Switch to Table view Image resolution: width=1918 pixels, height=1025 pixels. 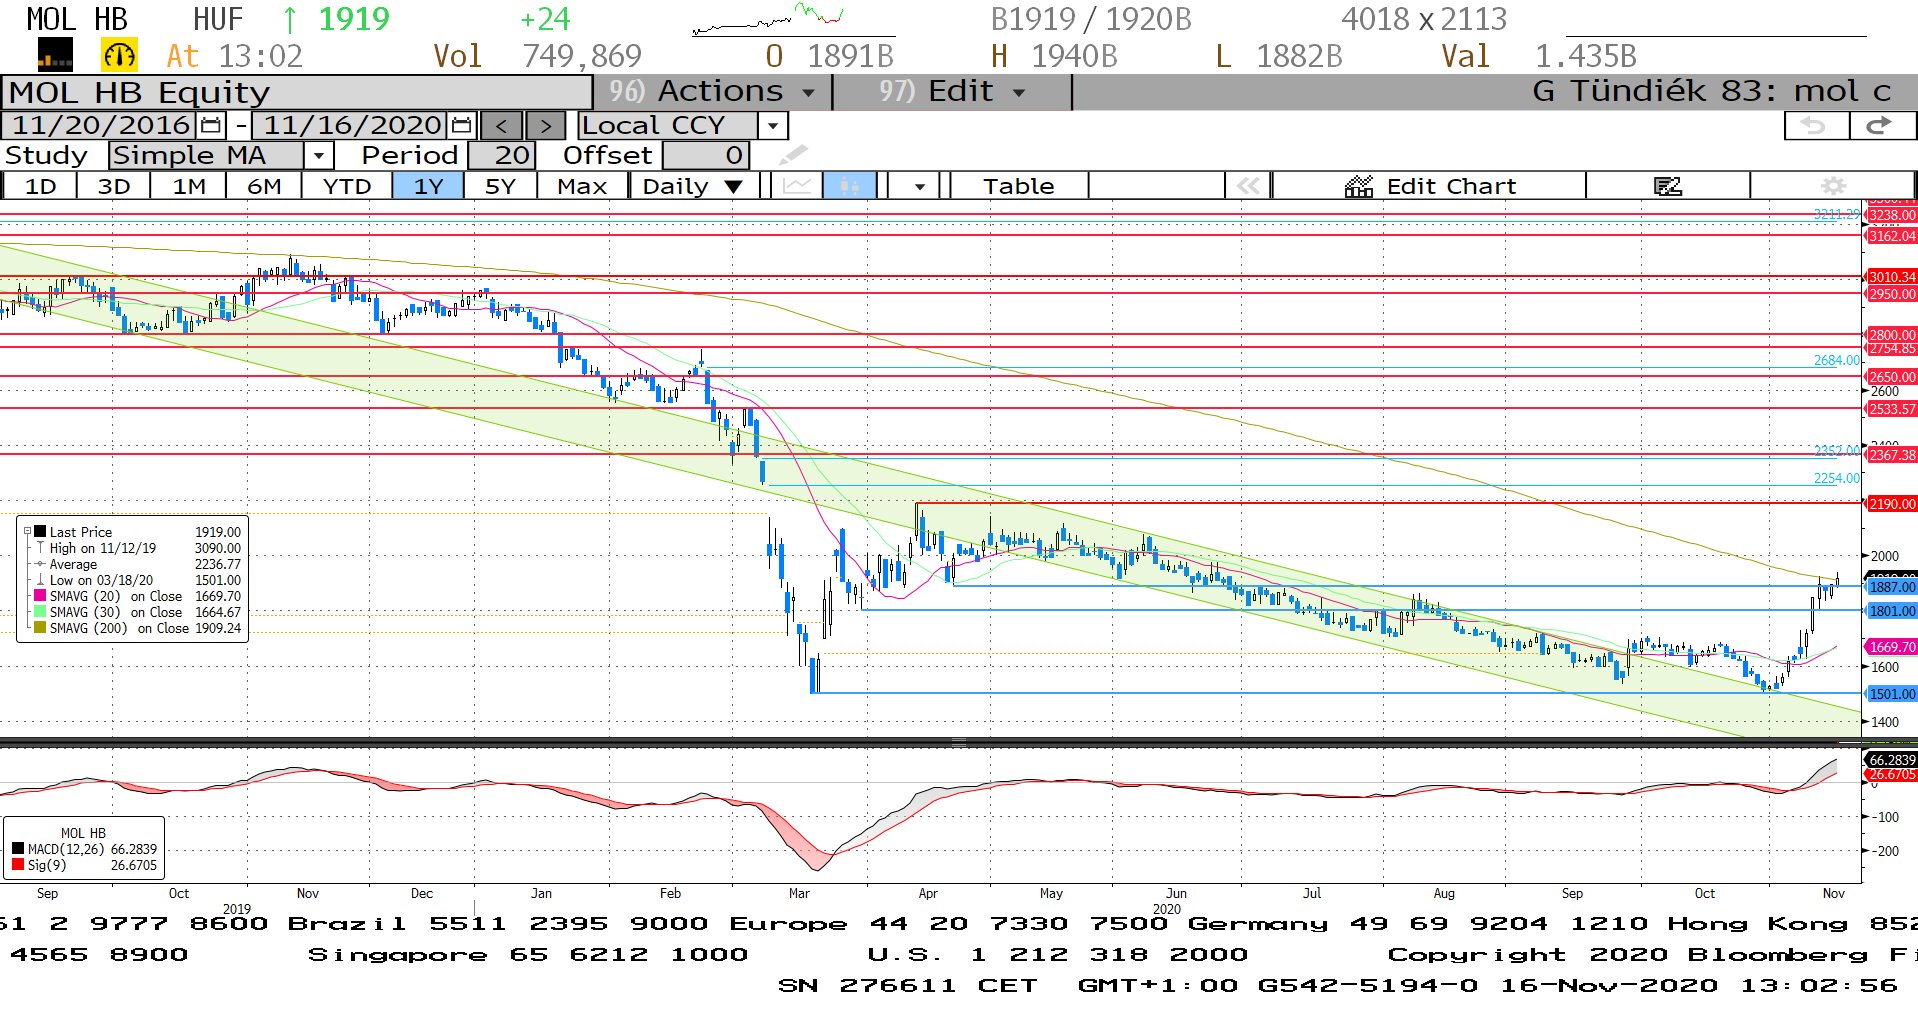pos(1018,186)
